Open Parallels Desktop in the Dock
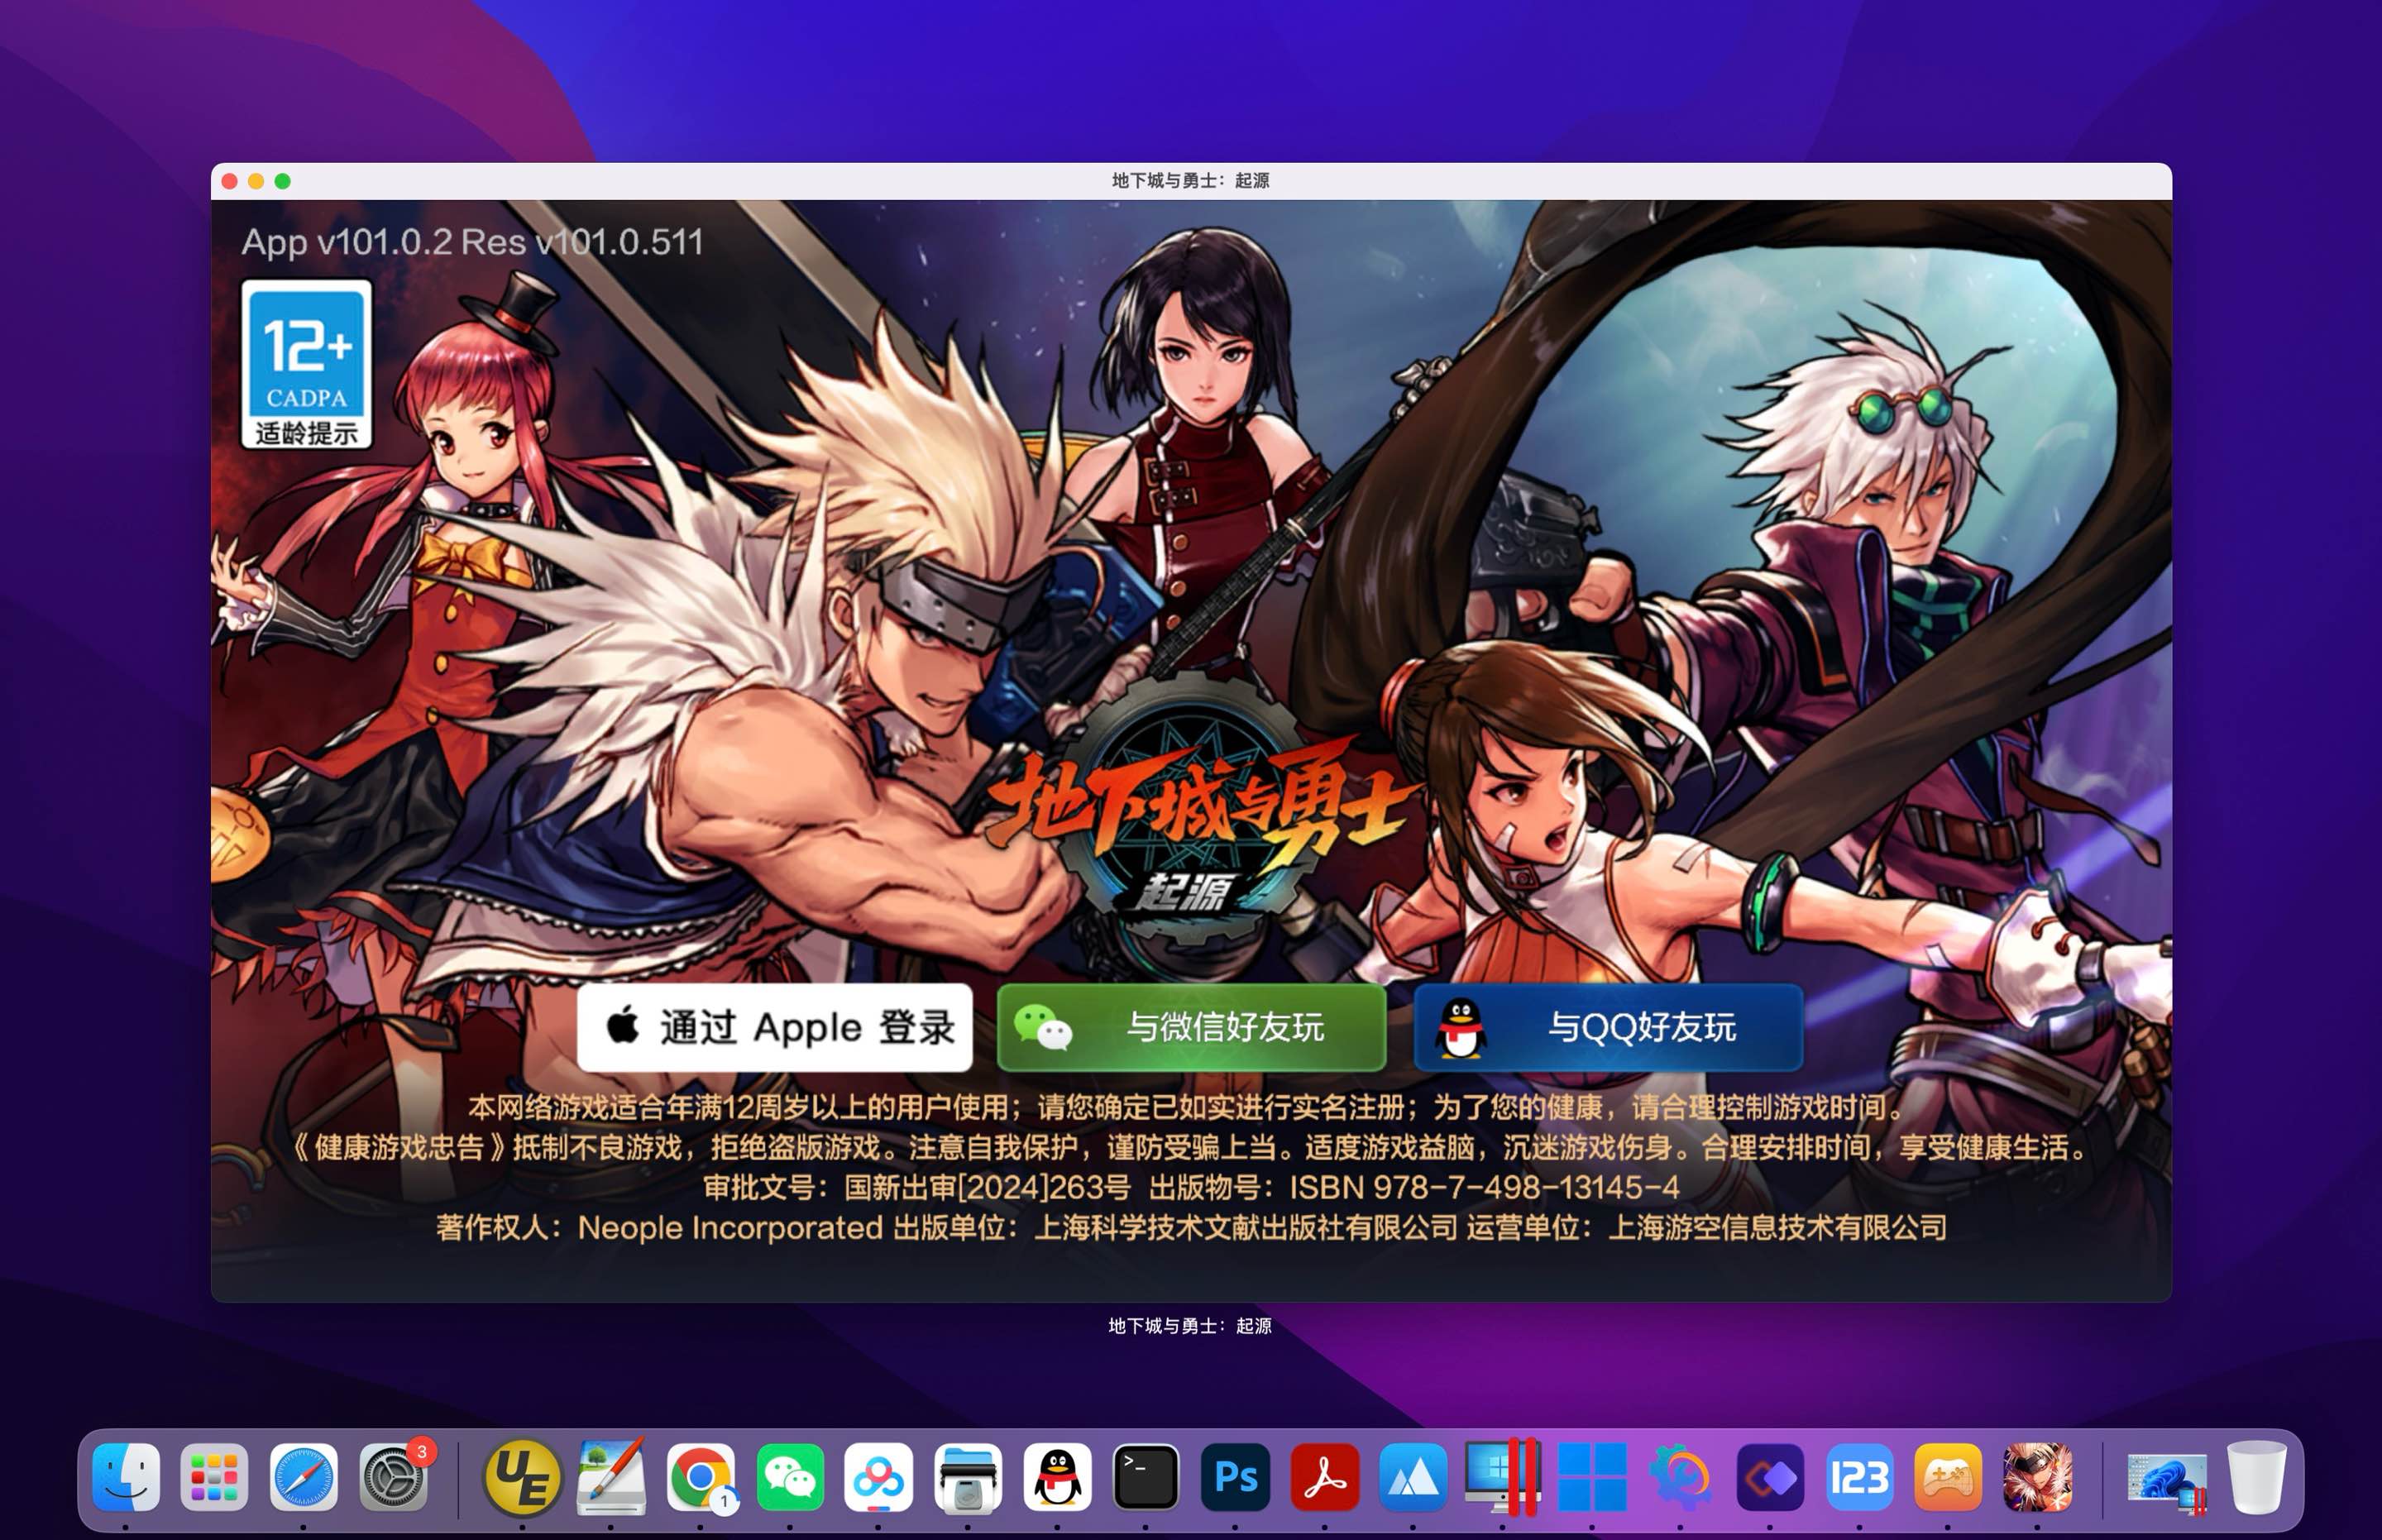Screen dimensions: 2382x1540 [x=1502, y=1477]
